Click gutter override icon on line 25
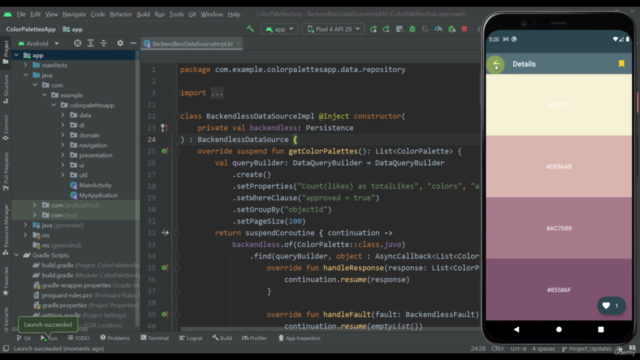This screenshot has height=360, width=640. click(164, 151)
